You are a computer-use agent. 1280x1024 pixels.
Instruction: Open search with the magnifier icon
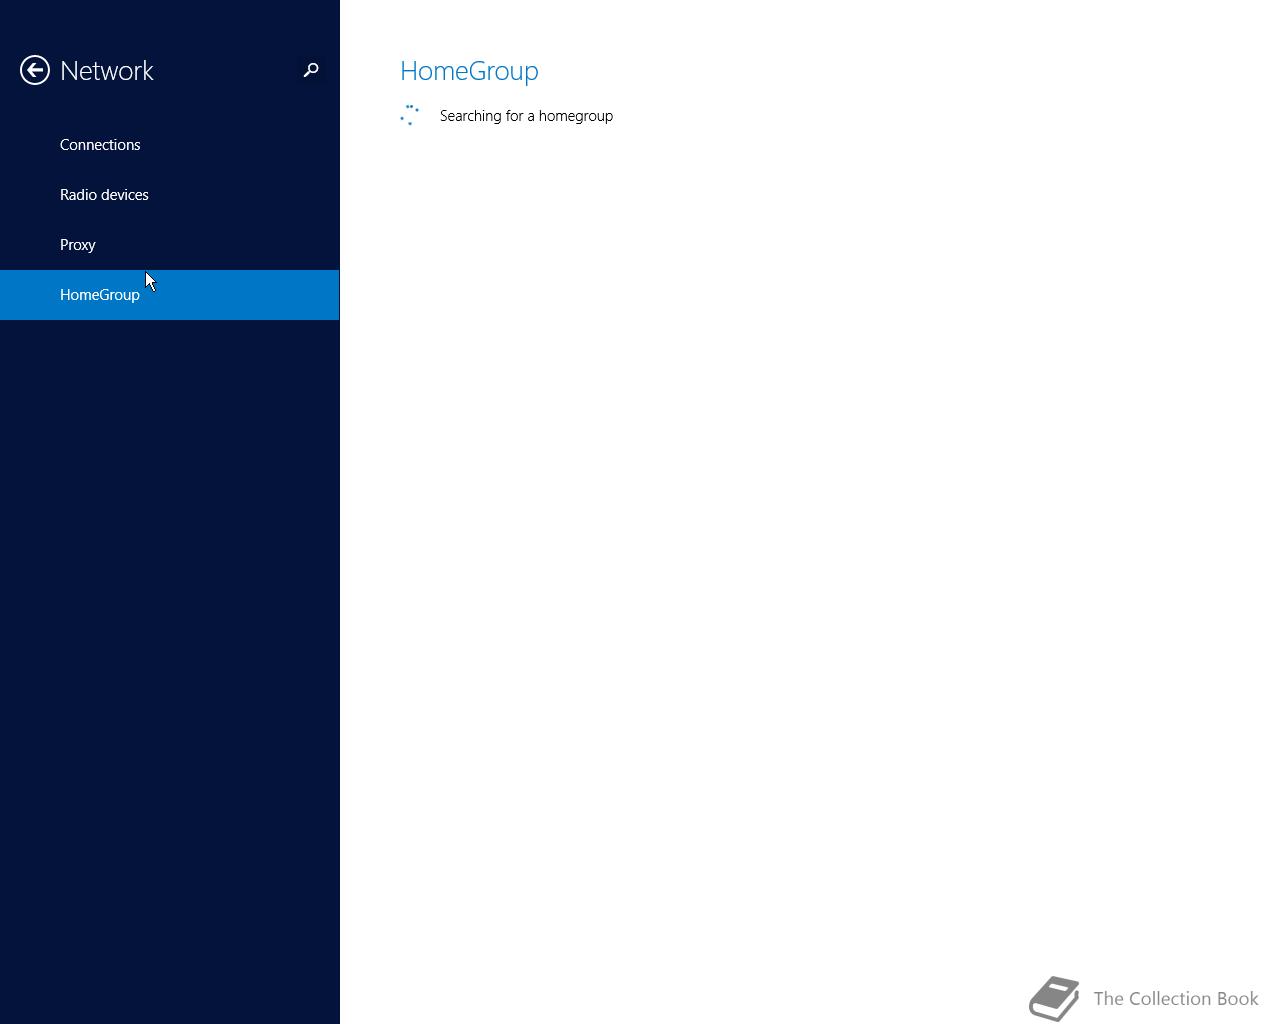point(311,70)
